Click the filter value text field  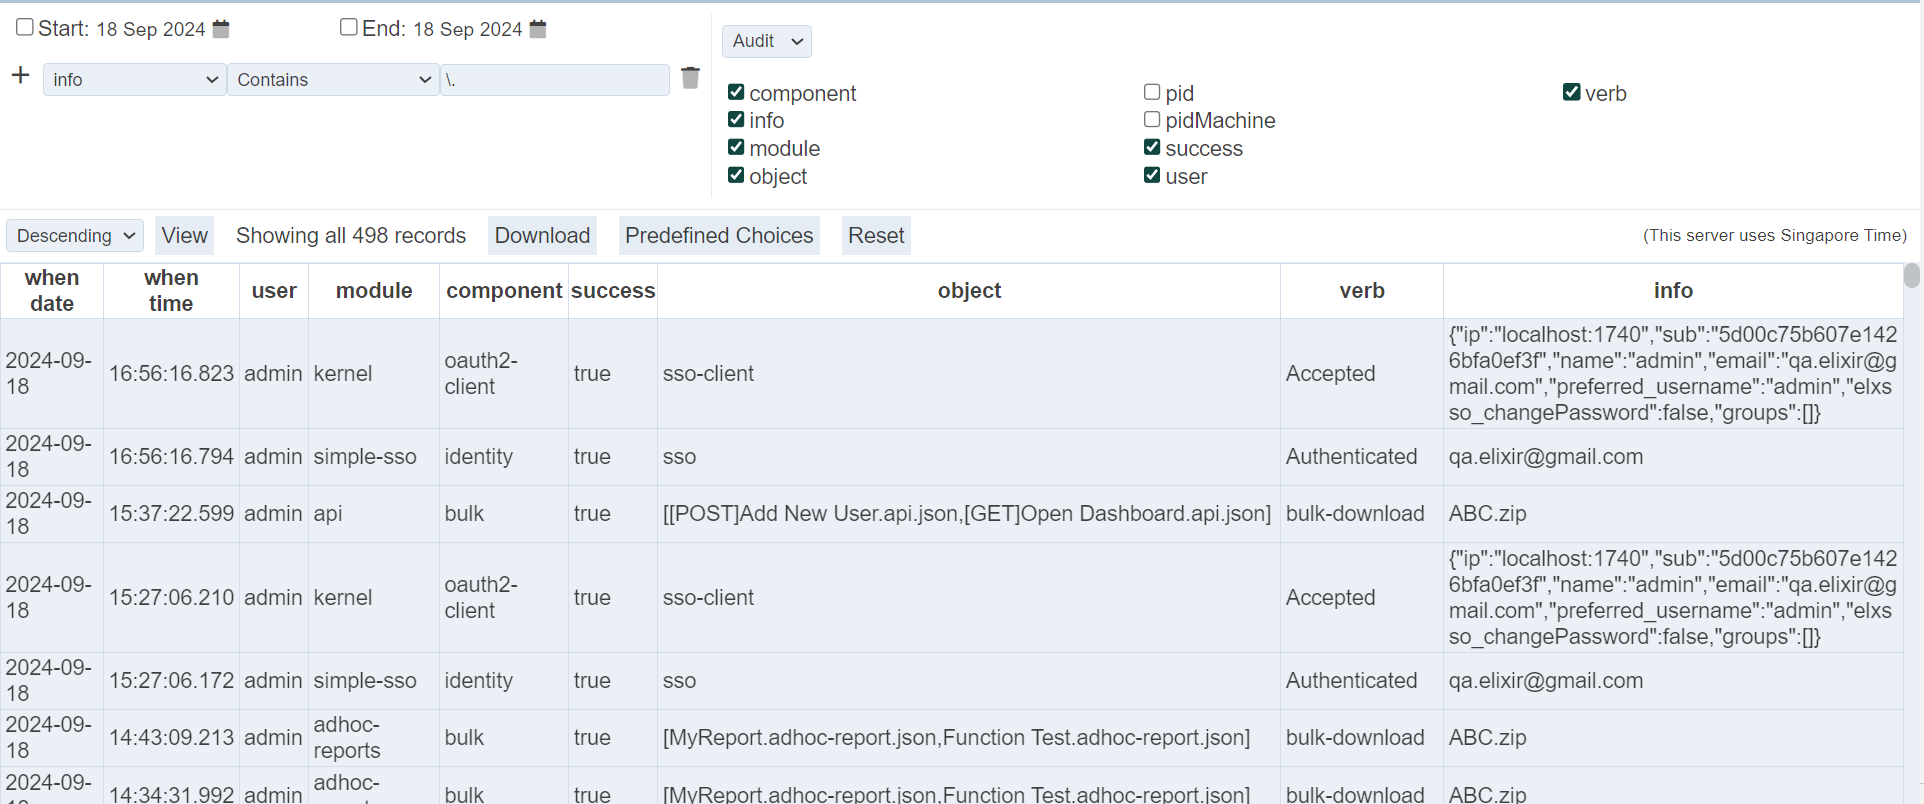555,80
